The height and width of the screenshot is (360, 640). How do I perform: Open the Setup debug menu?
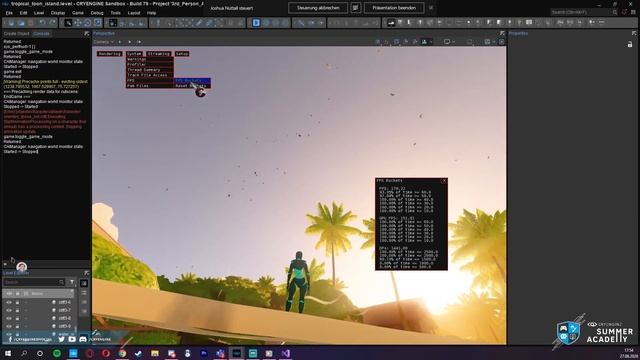pyautogui.click(x=182, y=54)
